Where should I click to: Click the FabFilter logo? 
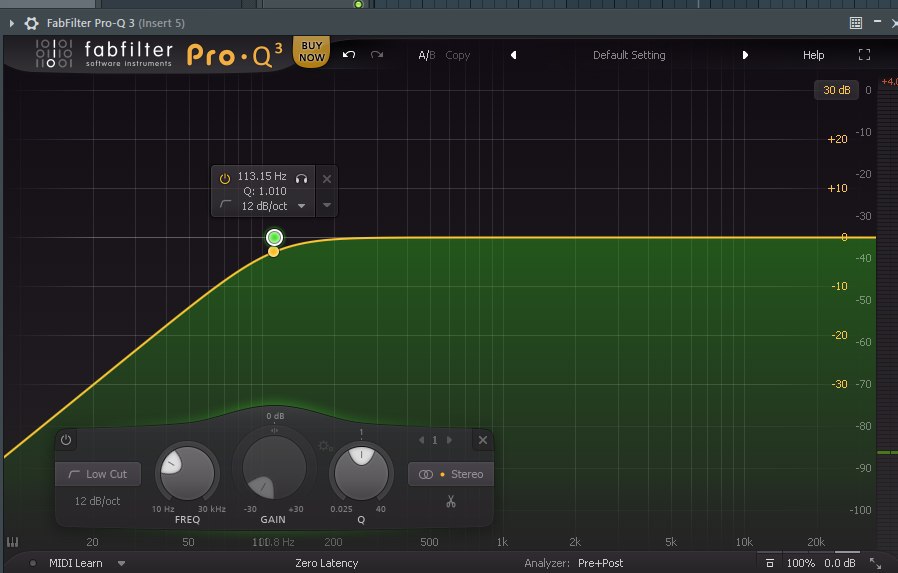pos(104,53)
